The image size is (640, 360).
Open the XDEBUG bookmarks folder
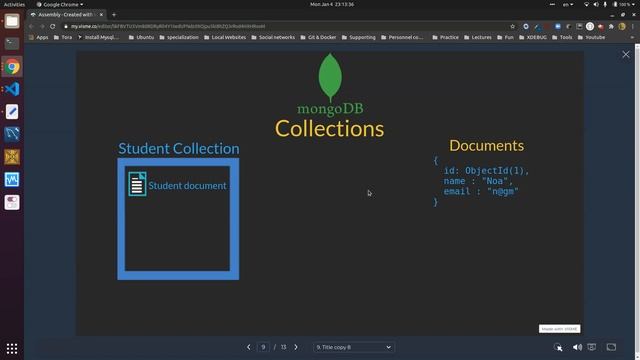tap(533, 37)
